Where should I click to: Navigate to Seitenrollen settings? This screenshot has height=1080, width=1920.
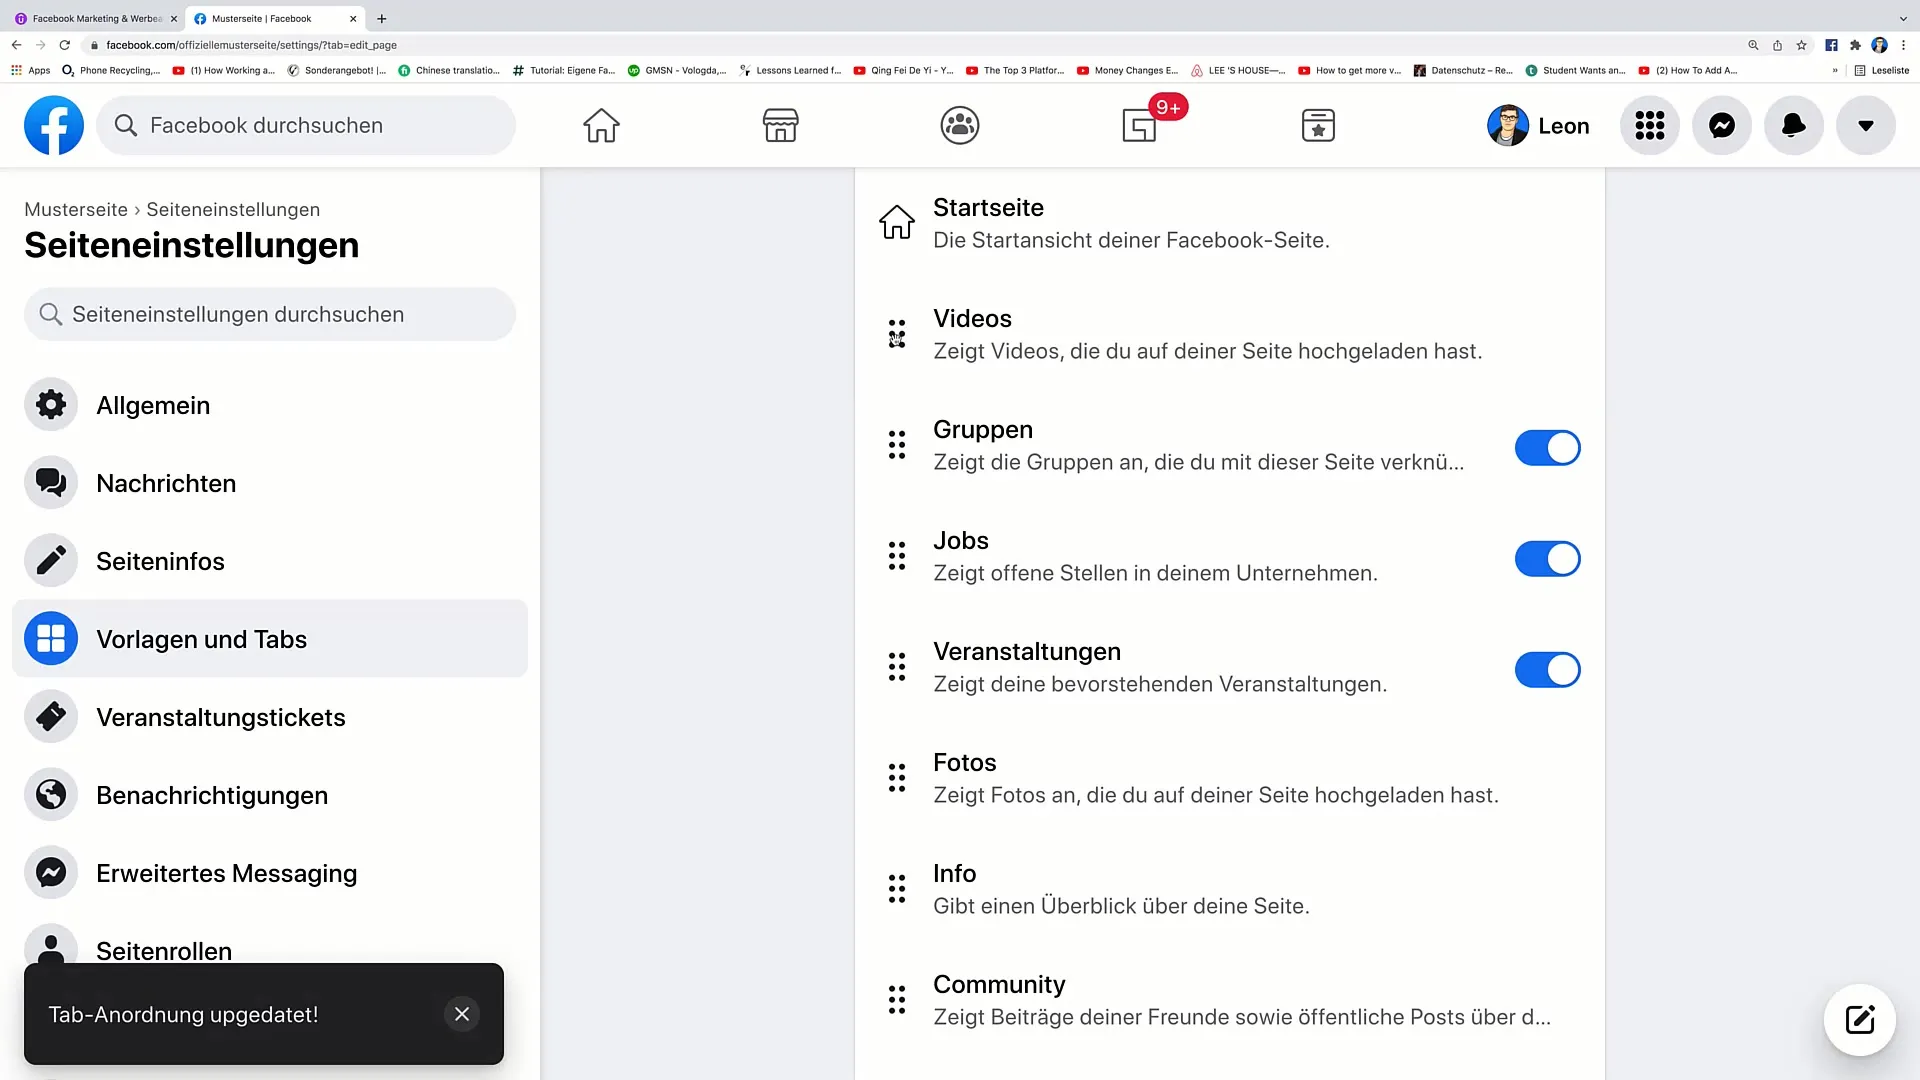point(164,951)
